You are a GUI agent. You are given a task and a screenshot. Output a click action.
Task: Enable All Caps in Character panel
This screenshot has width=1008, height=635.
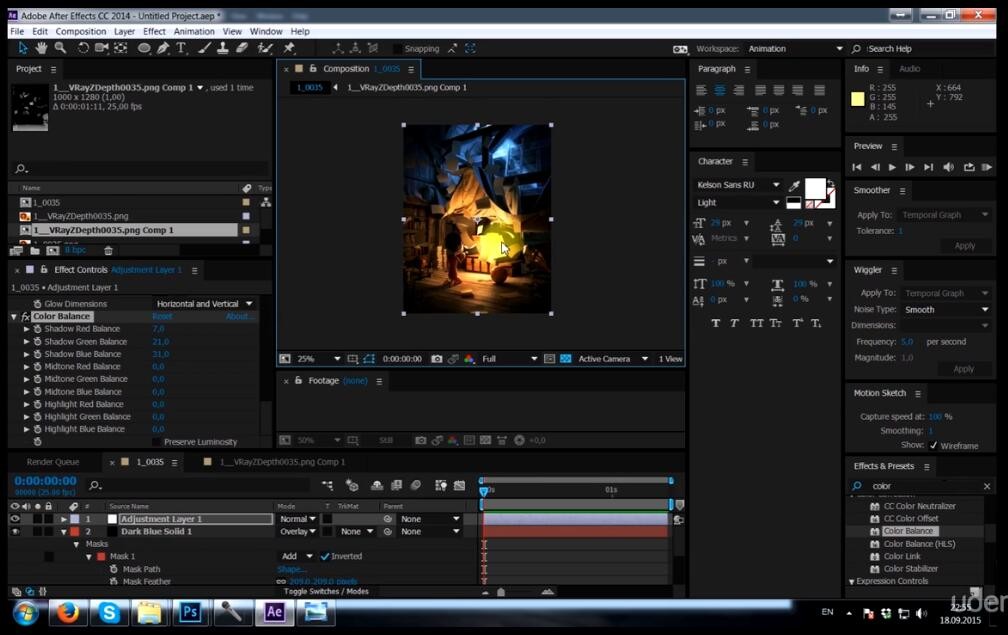[x=756, y=323]
